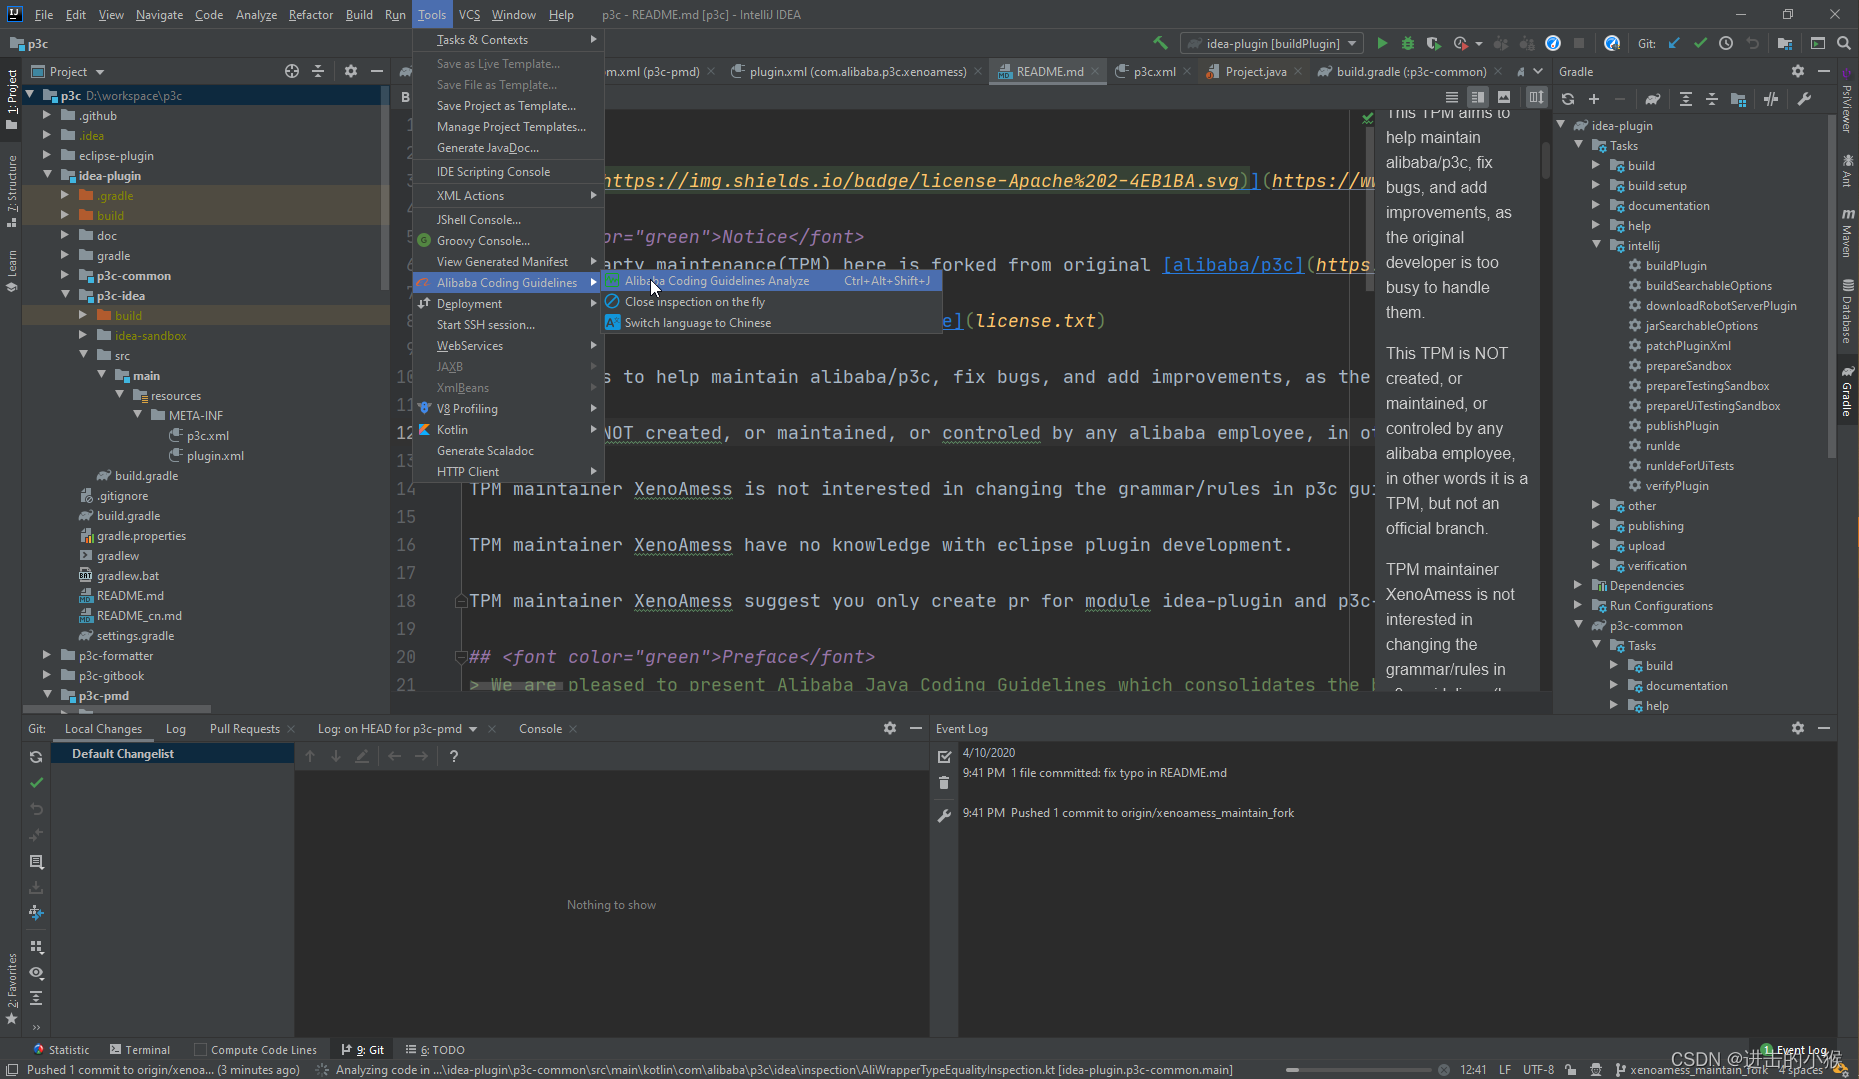This screenshot has width=1859, height=1079.
Task: Choose Close inspection on the fly
Action: coord(771,302)
